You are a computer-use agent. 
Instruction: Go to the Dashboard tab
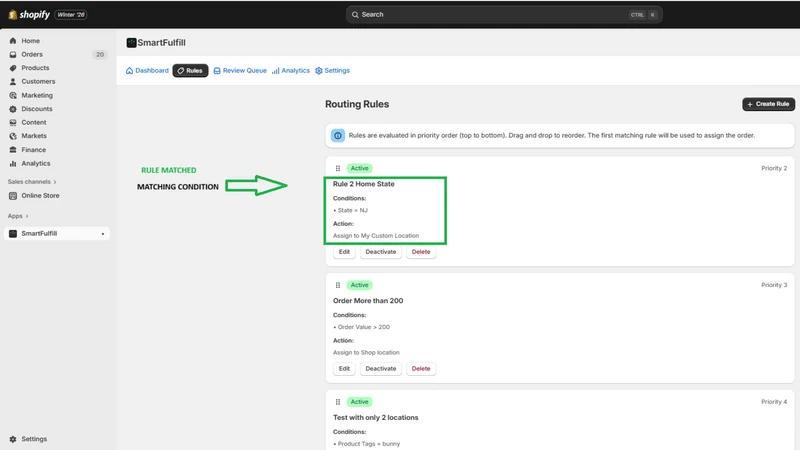pos(147,70)
